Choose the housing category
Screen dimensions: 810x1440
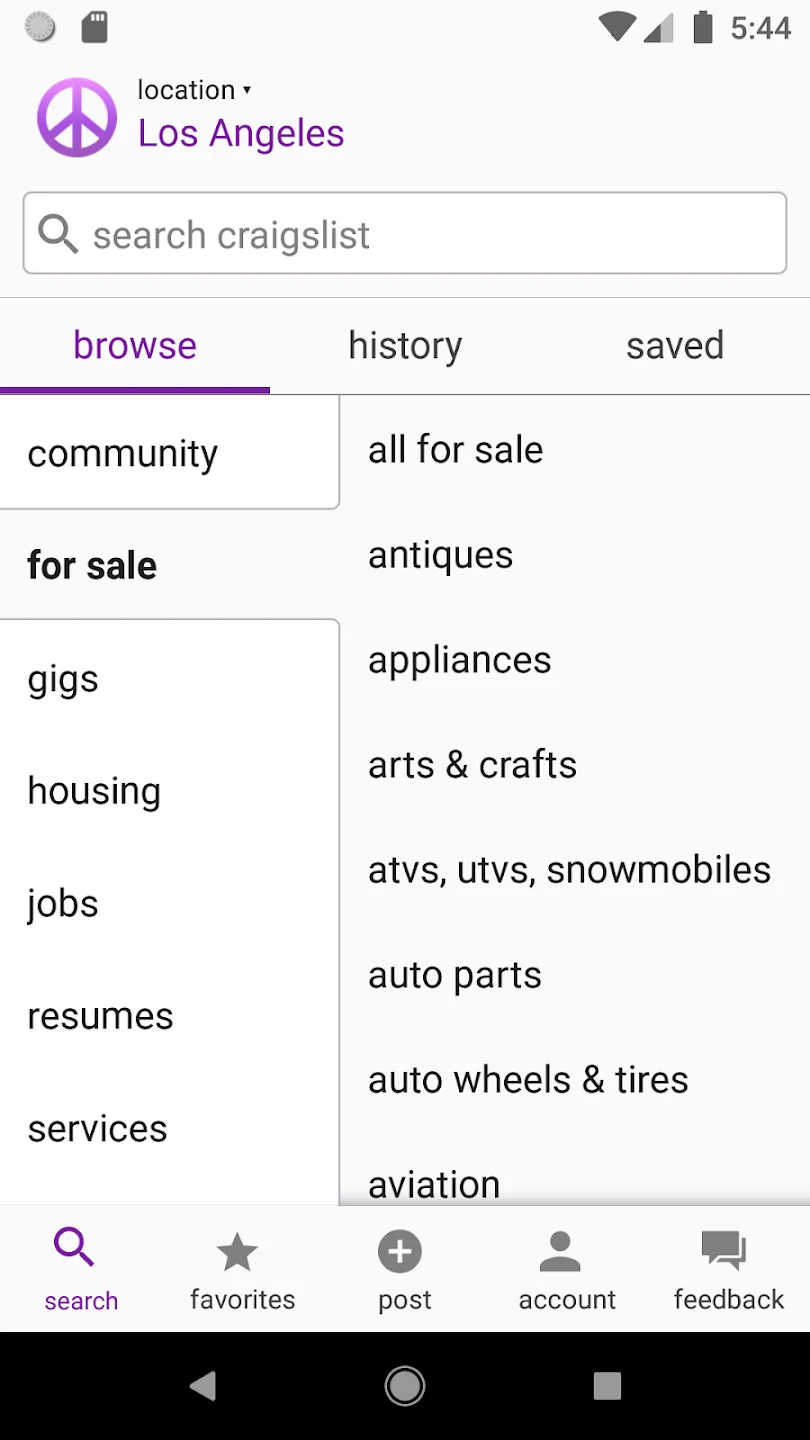94,791
